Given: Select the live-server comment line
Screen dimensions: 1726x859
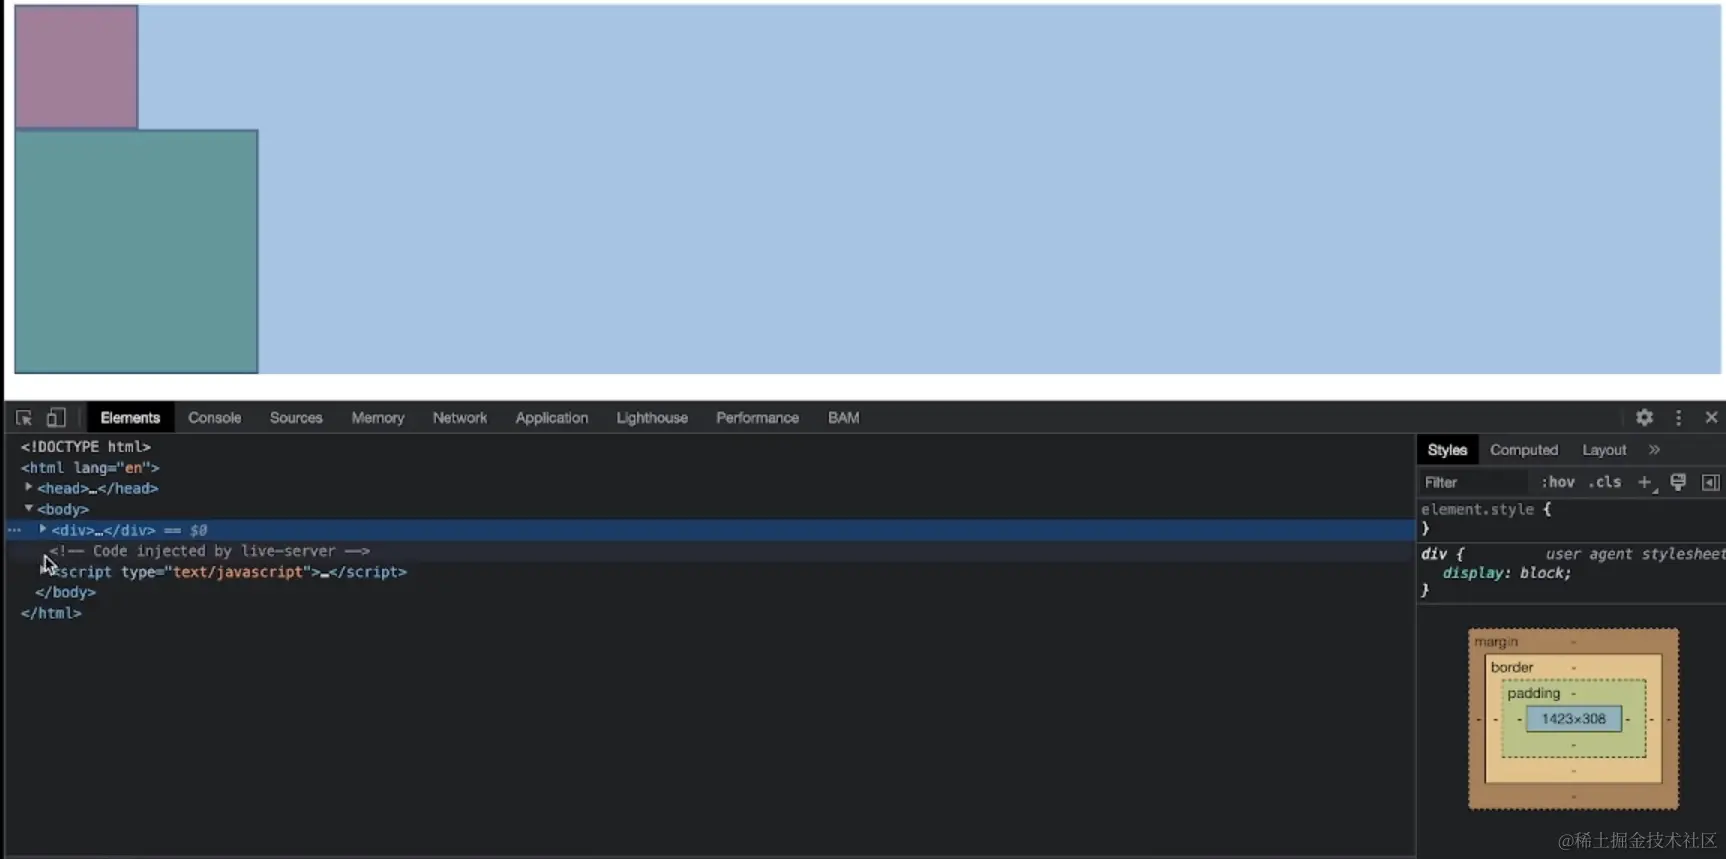Looking at the screenshot, I should 210,551.
